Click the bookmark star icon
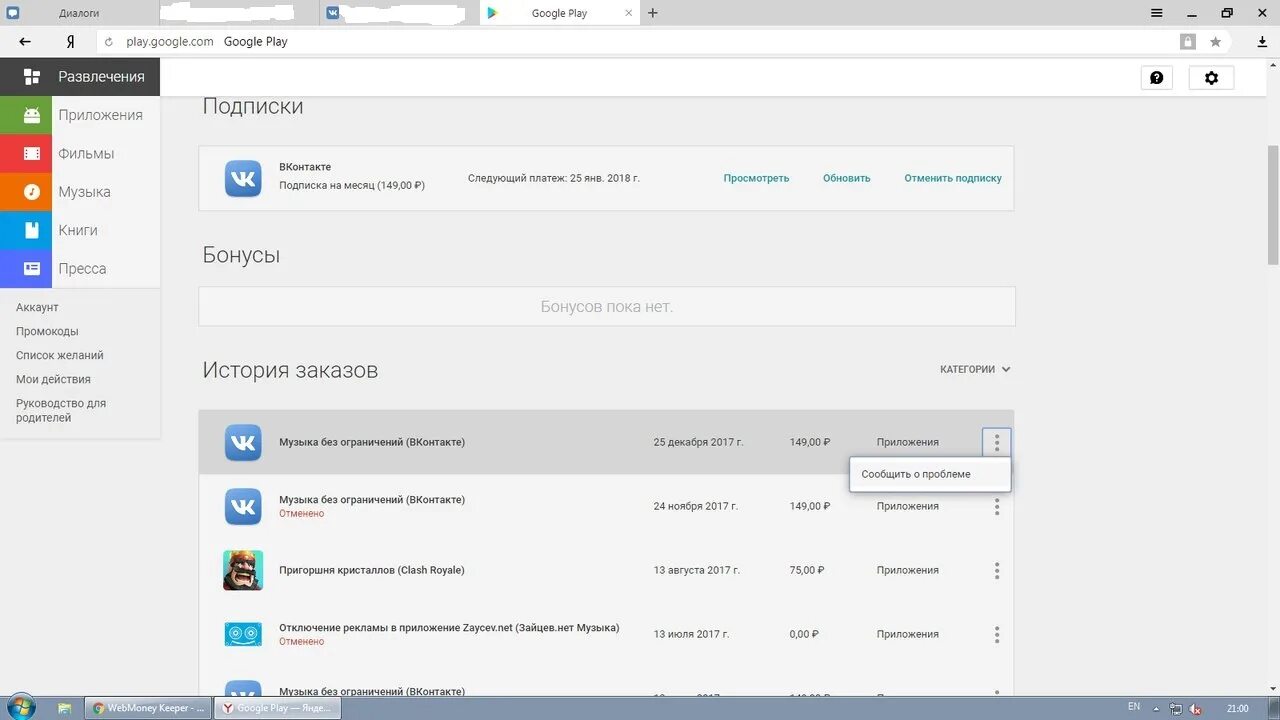Image resolution: width=1280 pixels, height=720 pixels. (x=1215, y=42)
